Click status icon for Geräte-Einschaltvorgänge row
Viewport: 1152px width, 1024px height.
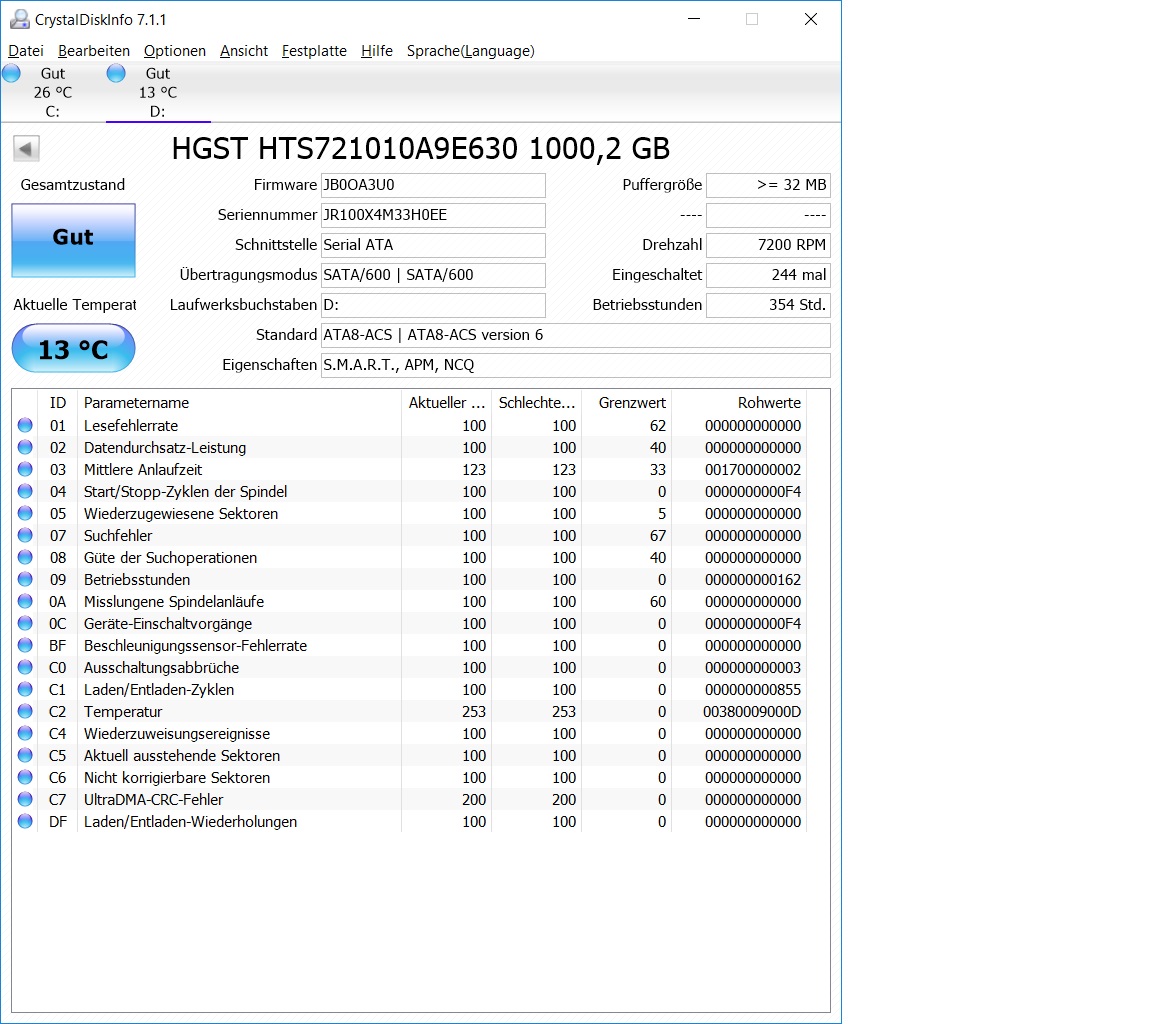pyautogui.click(x=25, y=624)
